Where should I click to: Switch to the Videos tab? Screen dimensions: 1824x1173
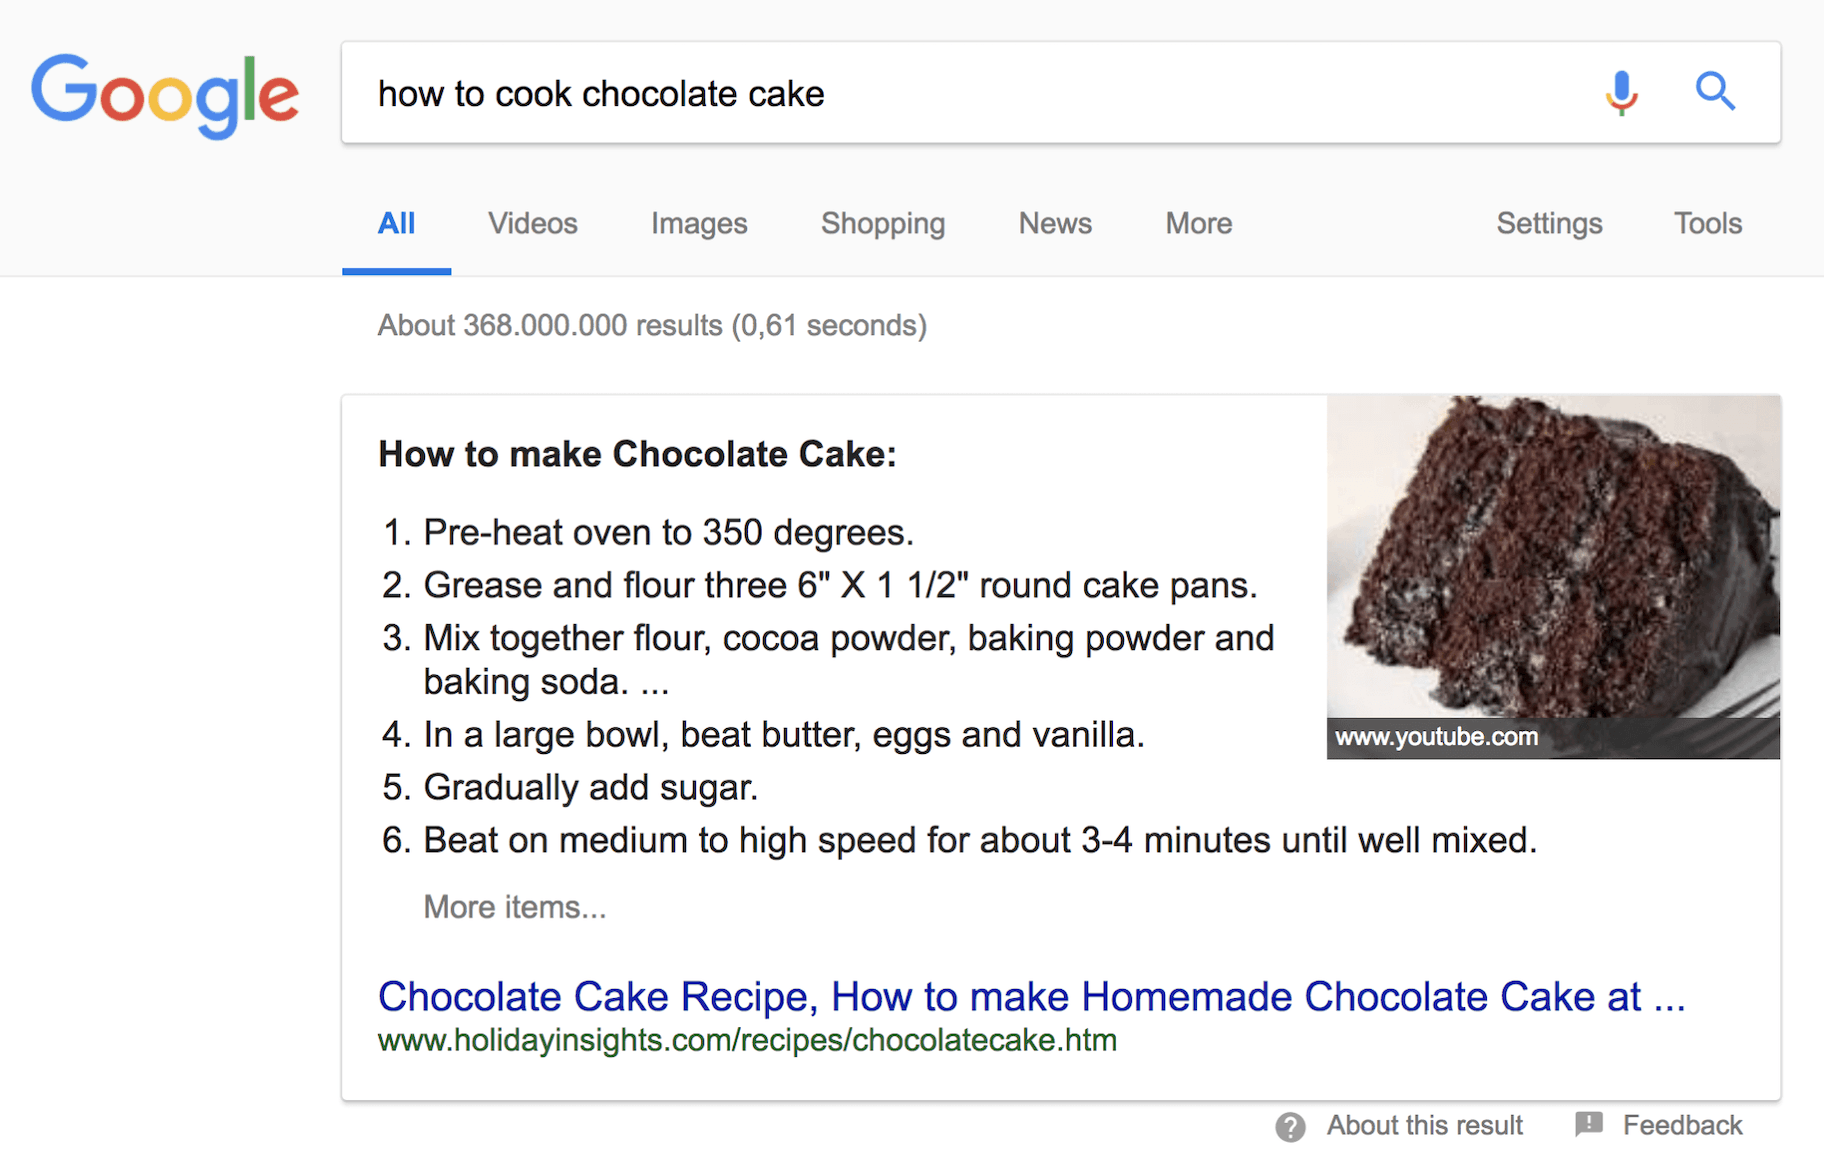(532, 223)
